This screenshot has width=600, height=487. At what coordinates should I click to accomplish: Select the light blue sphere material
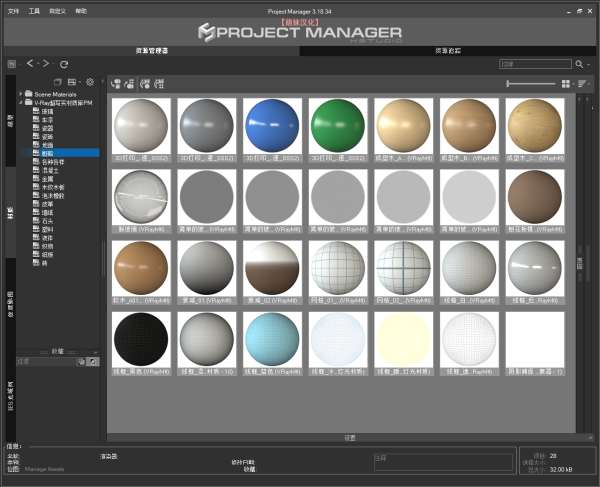tap(272, 339)
